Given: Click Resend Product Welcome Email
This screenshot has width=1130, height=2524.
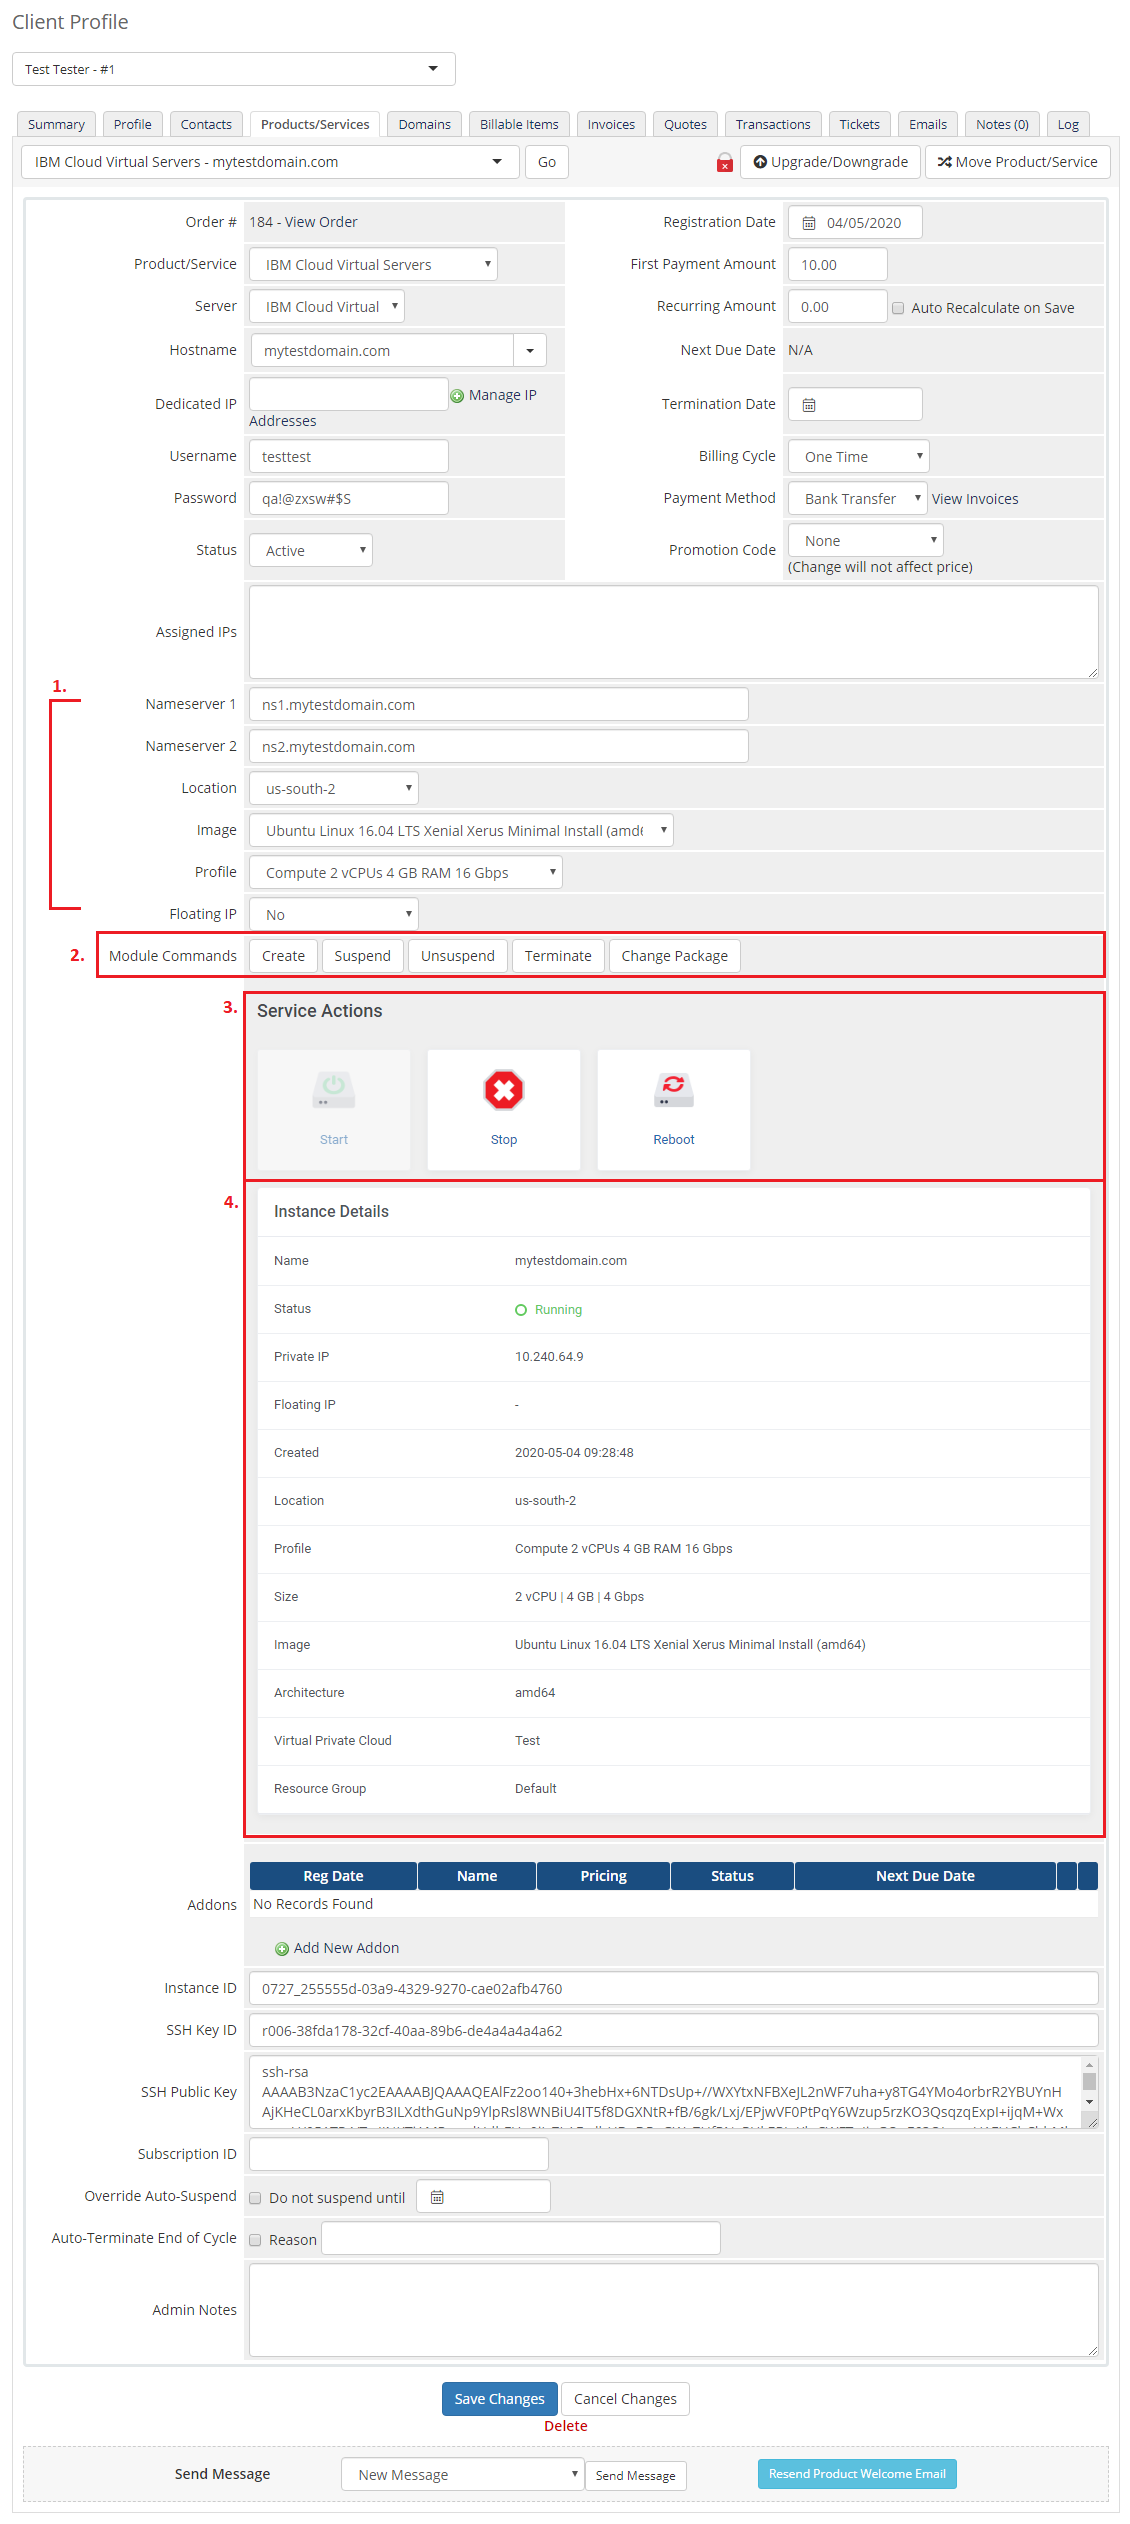Looking at the screenshot, I should click(857, 2474).
